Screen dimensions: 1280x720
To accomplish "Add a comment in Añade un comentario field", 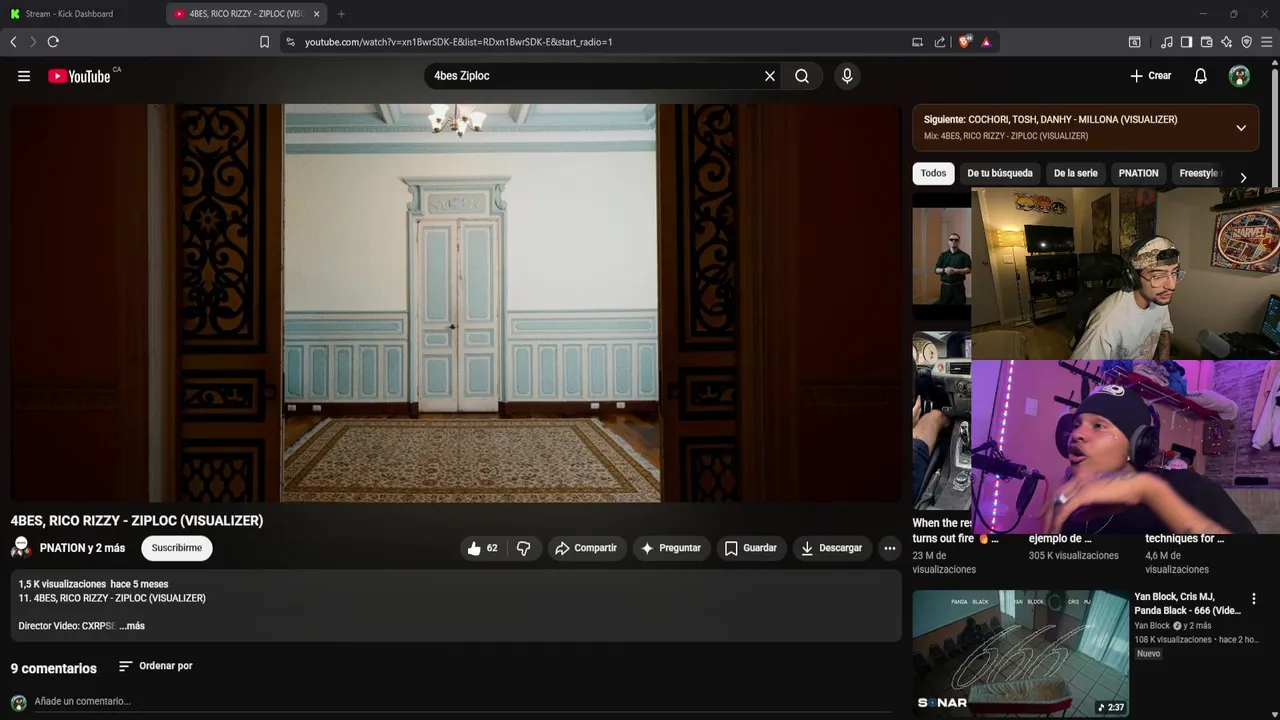I will pos(462,702).
